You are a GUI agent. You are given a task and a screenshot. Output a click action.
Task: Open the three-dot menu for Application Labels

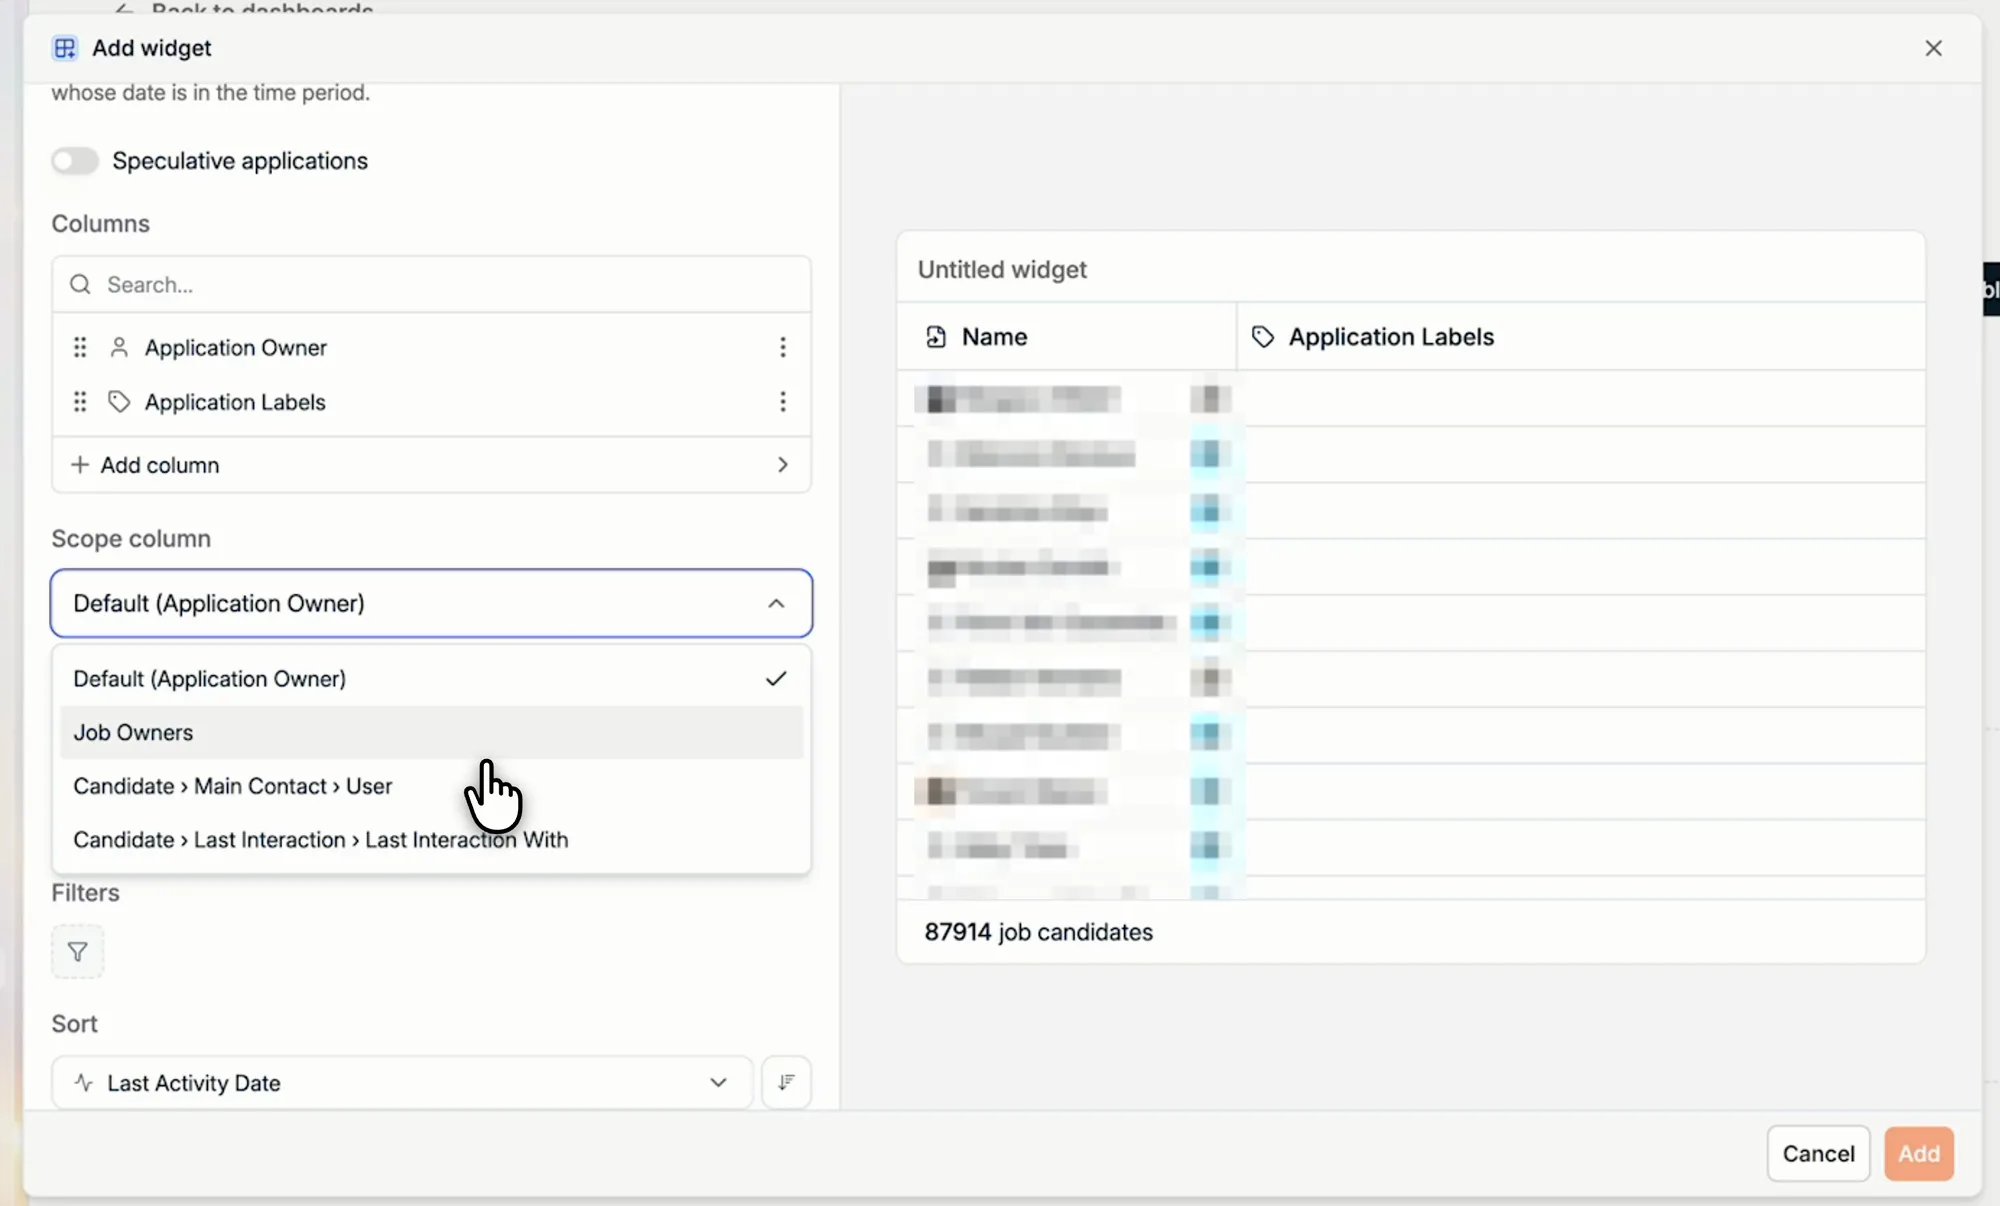point(783,402)
